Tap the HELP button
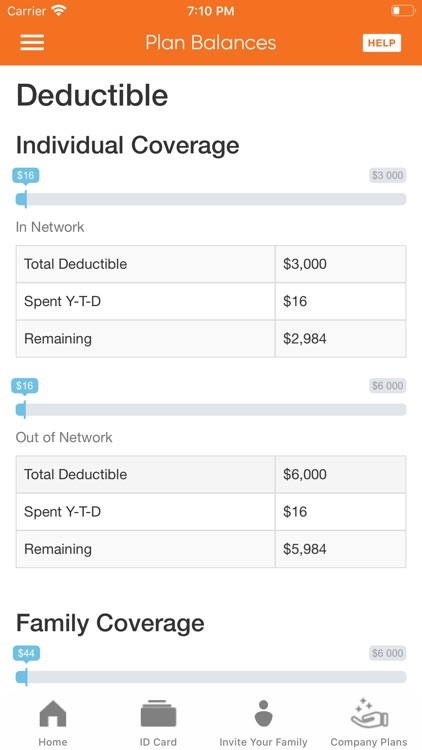Viewport: 422px width, 750px height. tap(381, 43)
